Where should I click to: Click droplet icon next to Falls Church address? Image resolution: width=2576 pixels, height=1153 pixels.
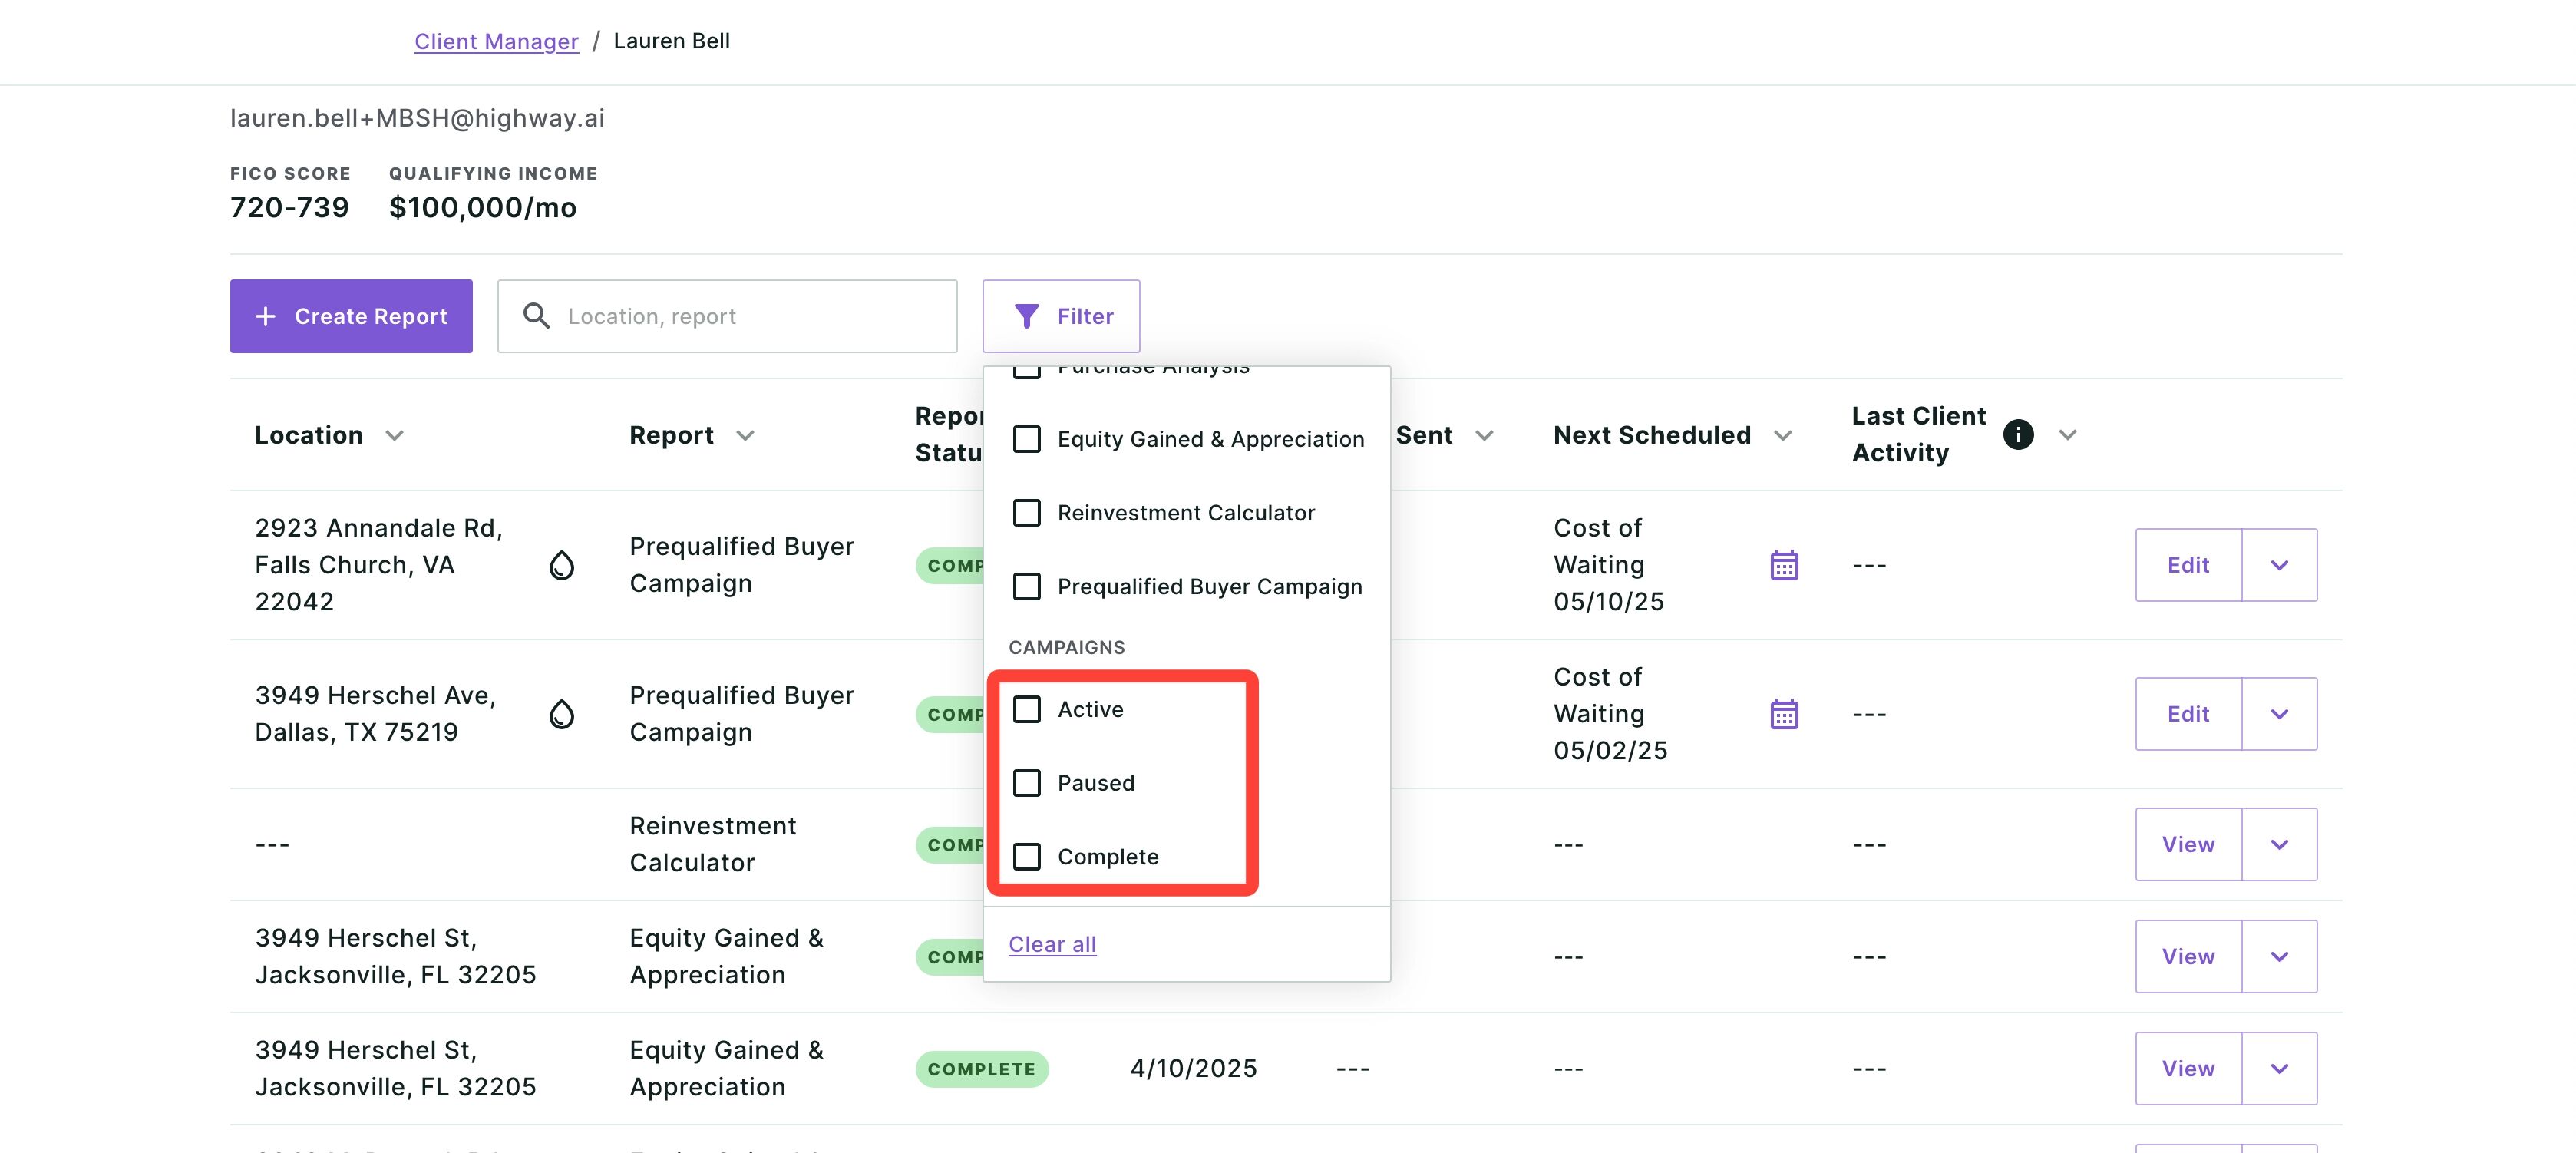[562, 565]
